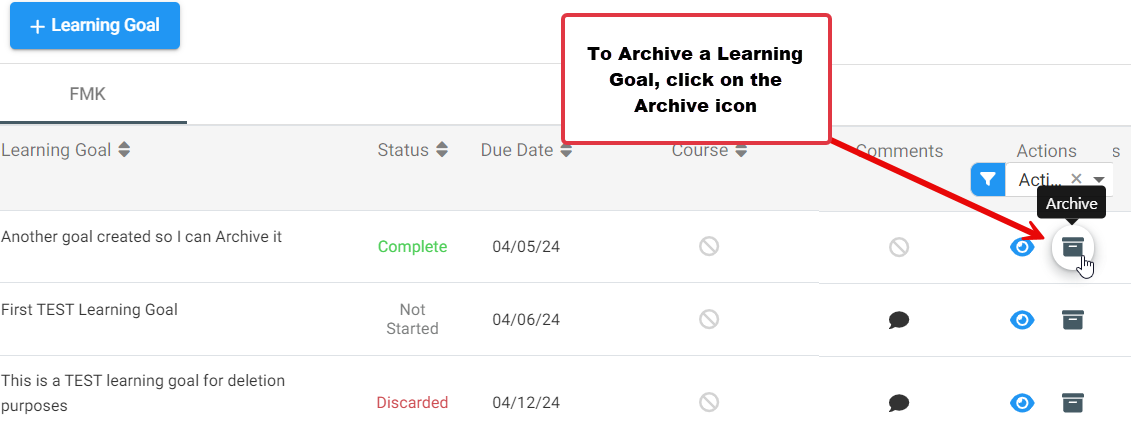This screenshot has height=424, width=1131.
Task: Open comments for the Discarded learning goal
Action: 899,402
